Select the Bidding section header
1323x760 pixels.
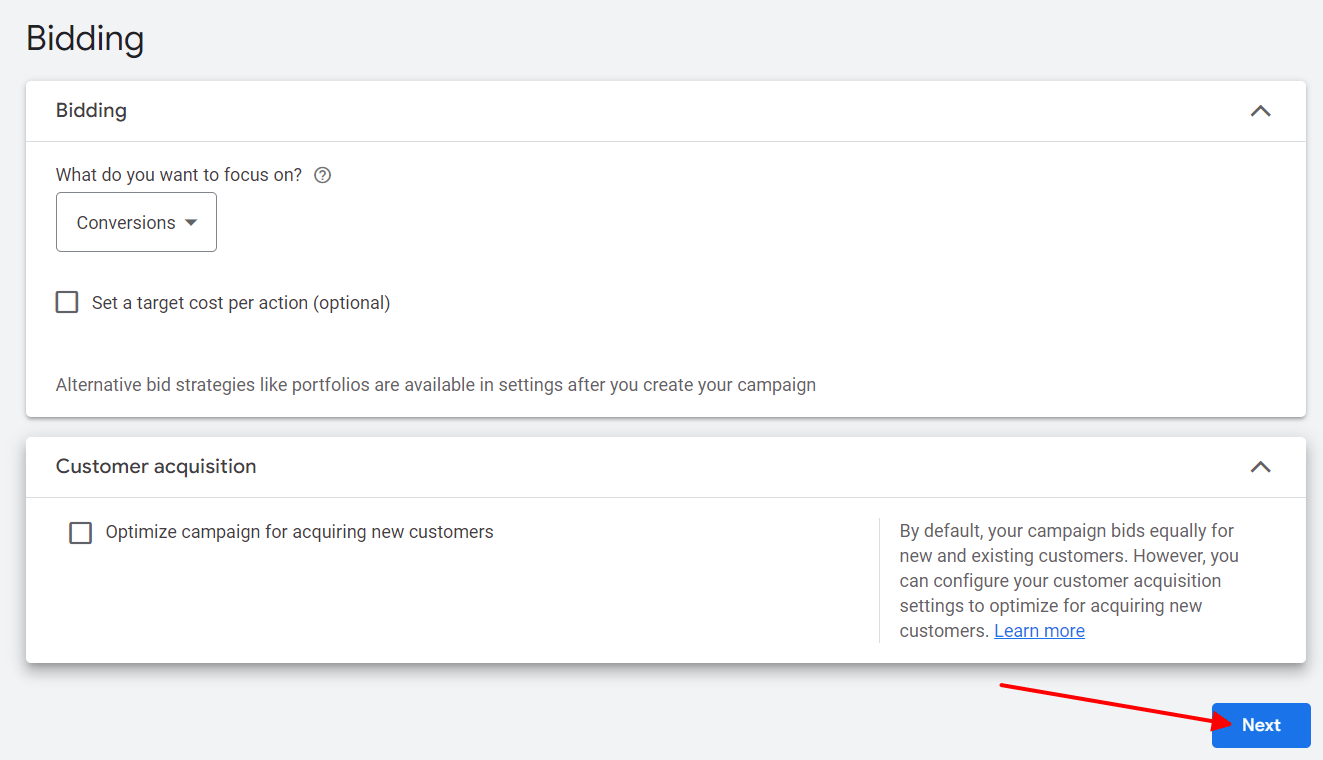click(x=91, y=110)
